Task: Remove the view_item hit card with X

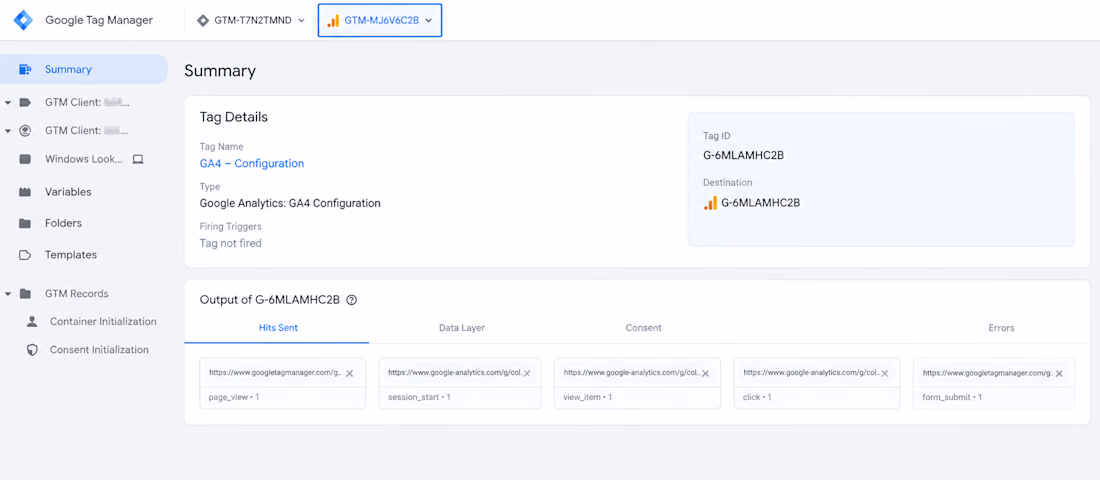Action: (x=706, y=373)
